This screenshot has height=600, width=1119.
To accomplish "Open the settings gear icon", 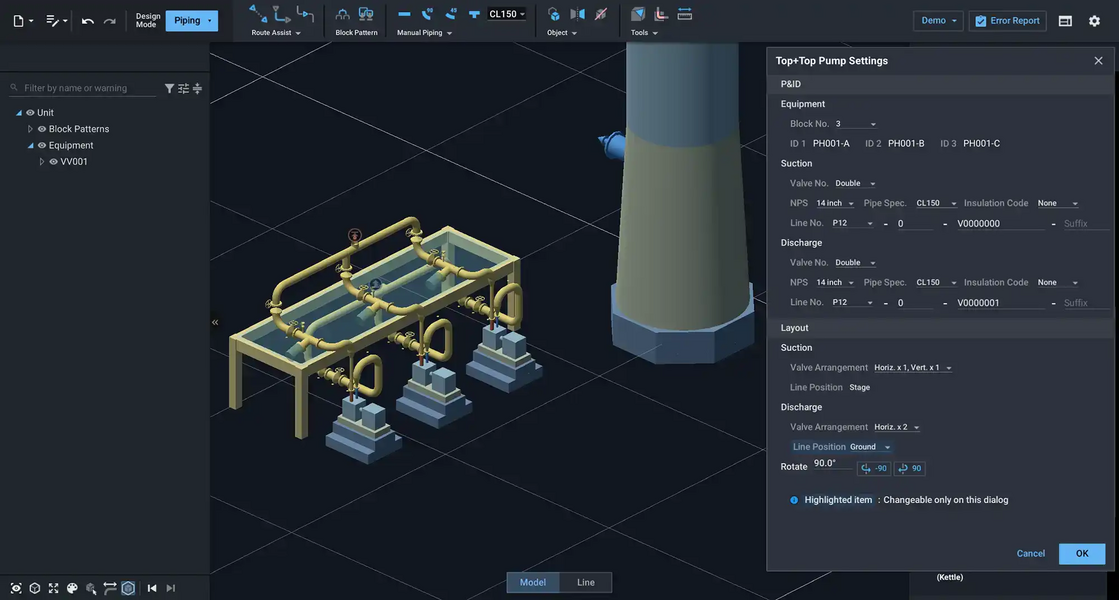I will point(1094,21).
